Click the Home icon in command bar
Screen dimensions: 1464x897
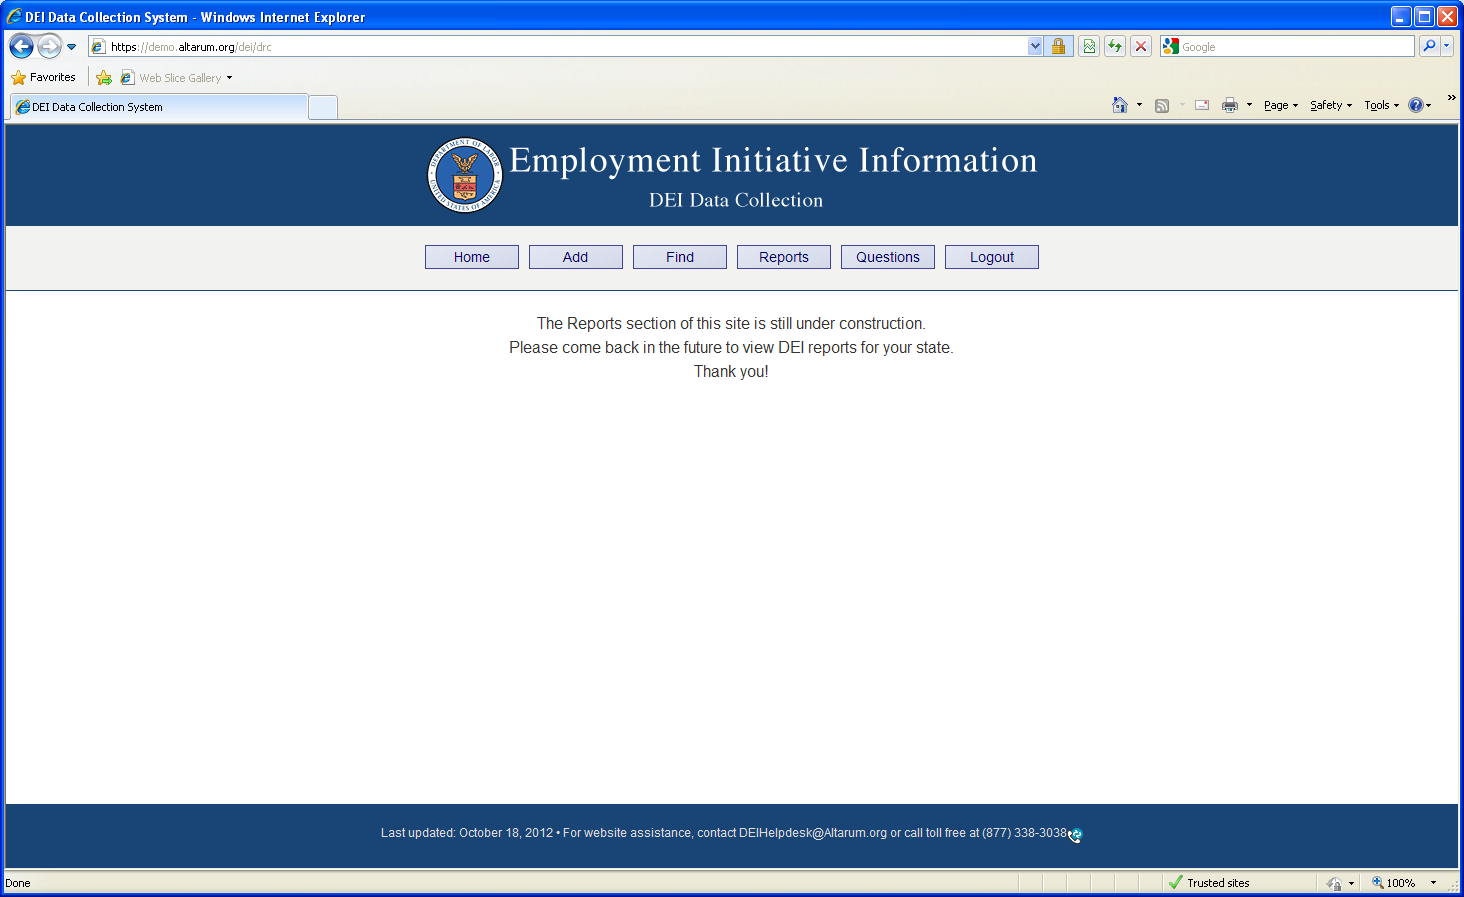[x=1119, y=105]
